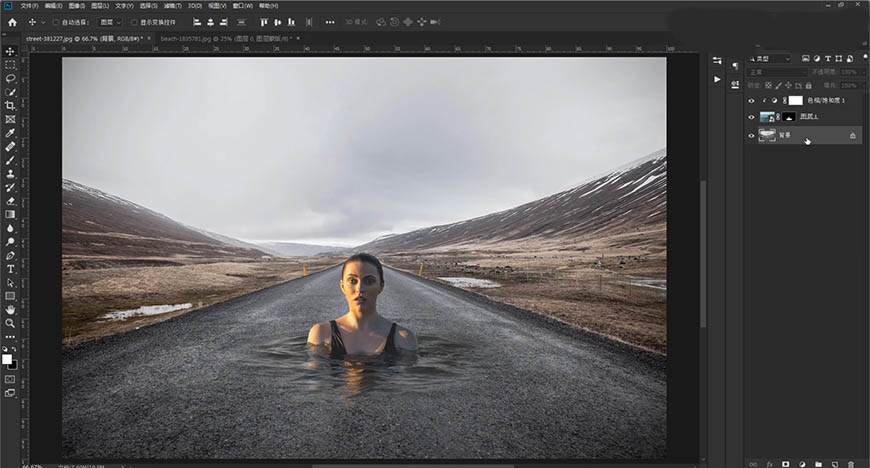Select the Healing Brush tool
Viewport: 870px width, 468px height.
pos(10,147)
